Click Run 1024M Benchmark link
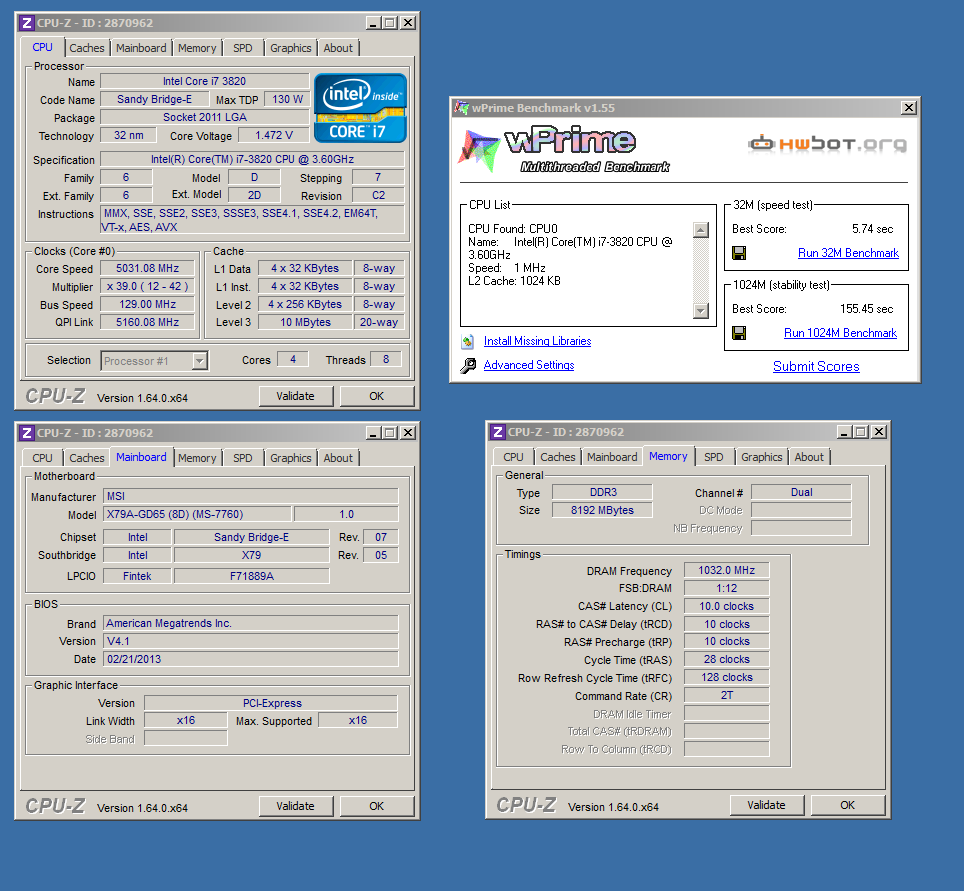 (840, 333)
